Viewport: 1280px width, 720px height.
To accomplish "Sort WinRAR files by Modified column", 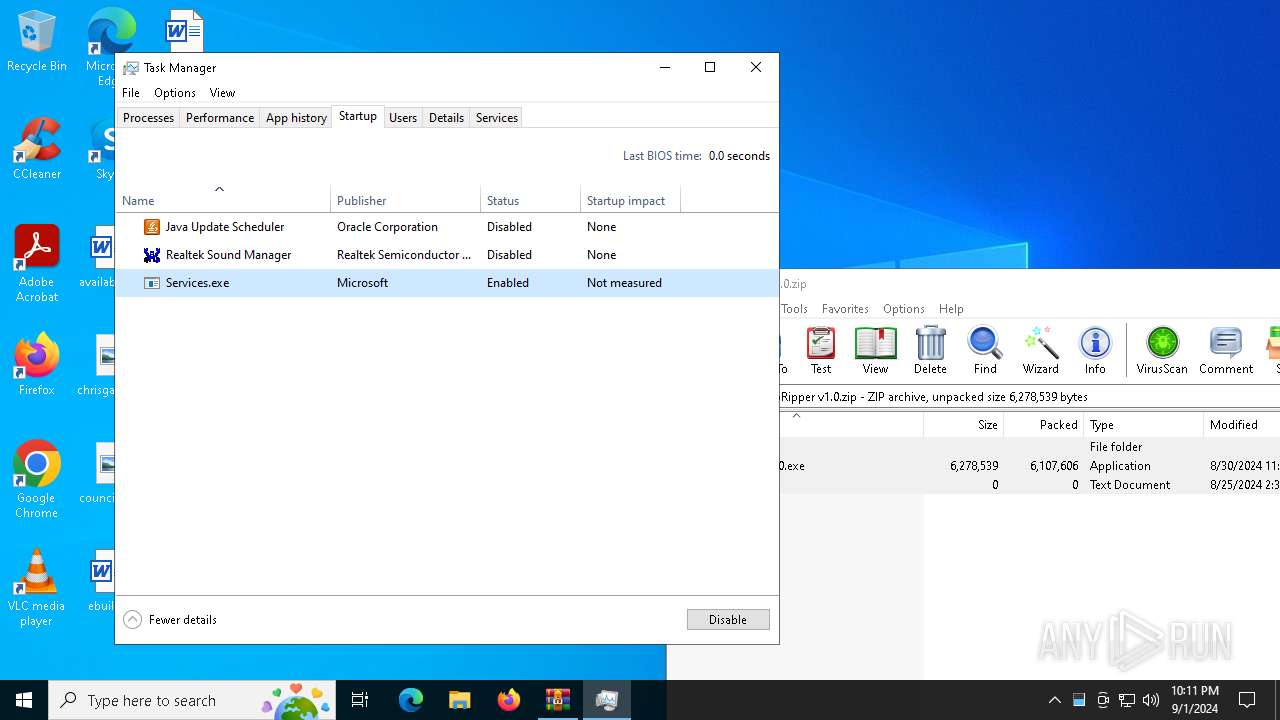I will click(x=1241, y=424).
